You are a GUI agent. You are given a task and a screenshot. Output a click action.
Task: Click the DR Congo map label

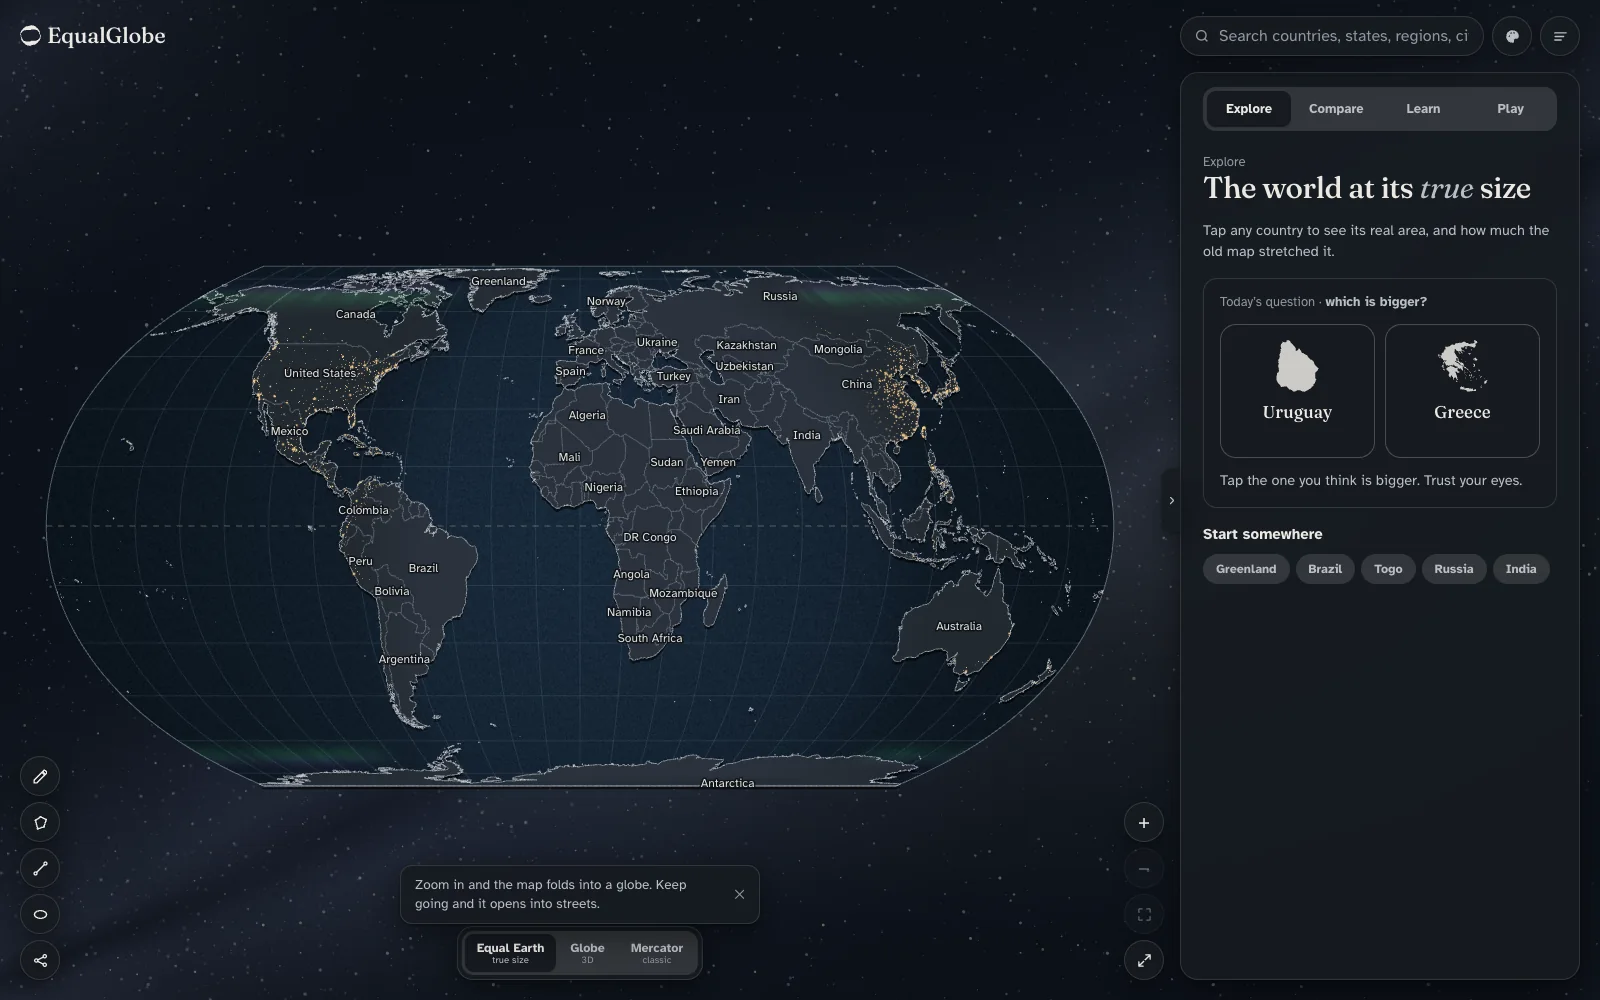(650, 537)
